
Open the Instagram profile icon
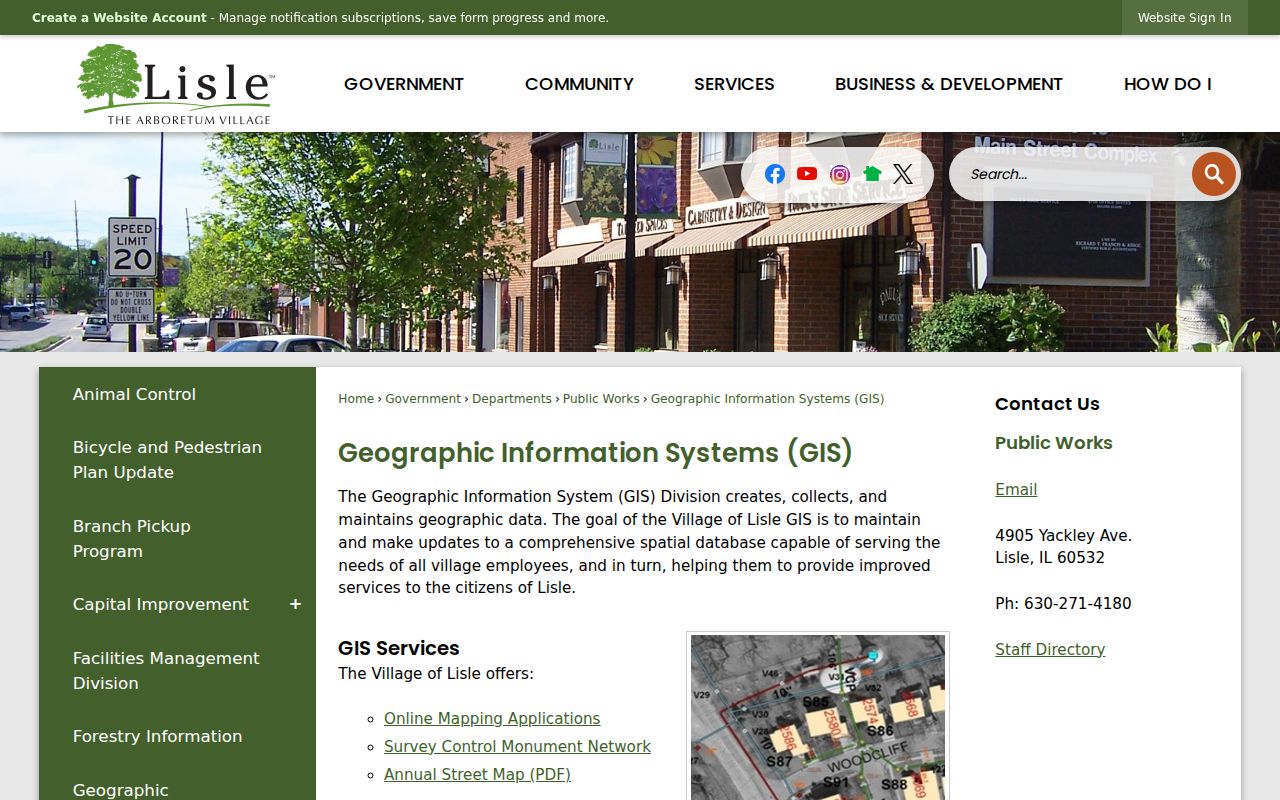click(840, 174)
